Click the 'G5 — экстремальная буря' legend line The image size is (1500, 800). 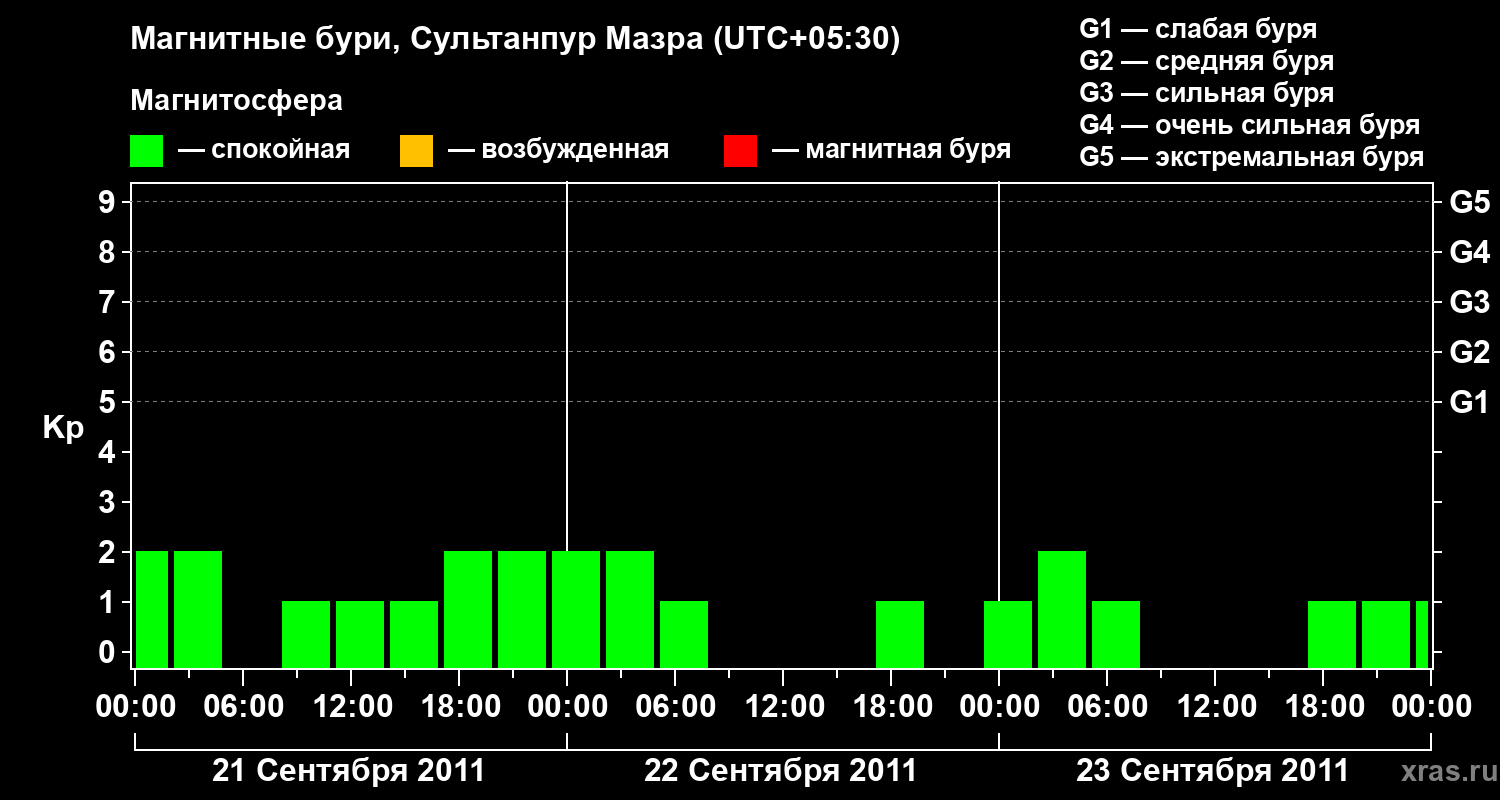click(1252, 158)
